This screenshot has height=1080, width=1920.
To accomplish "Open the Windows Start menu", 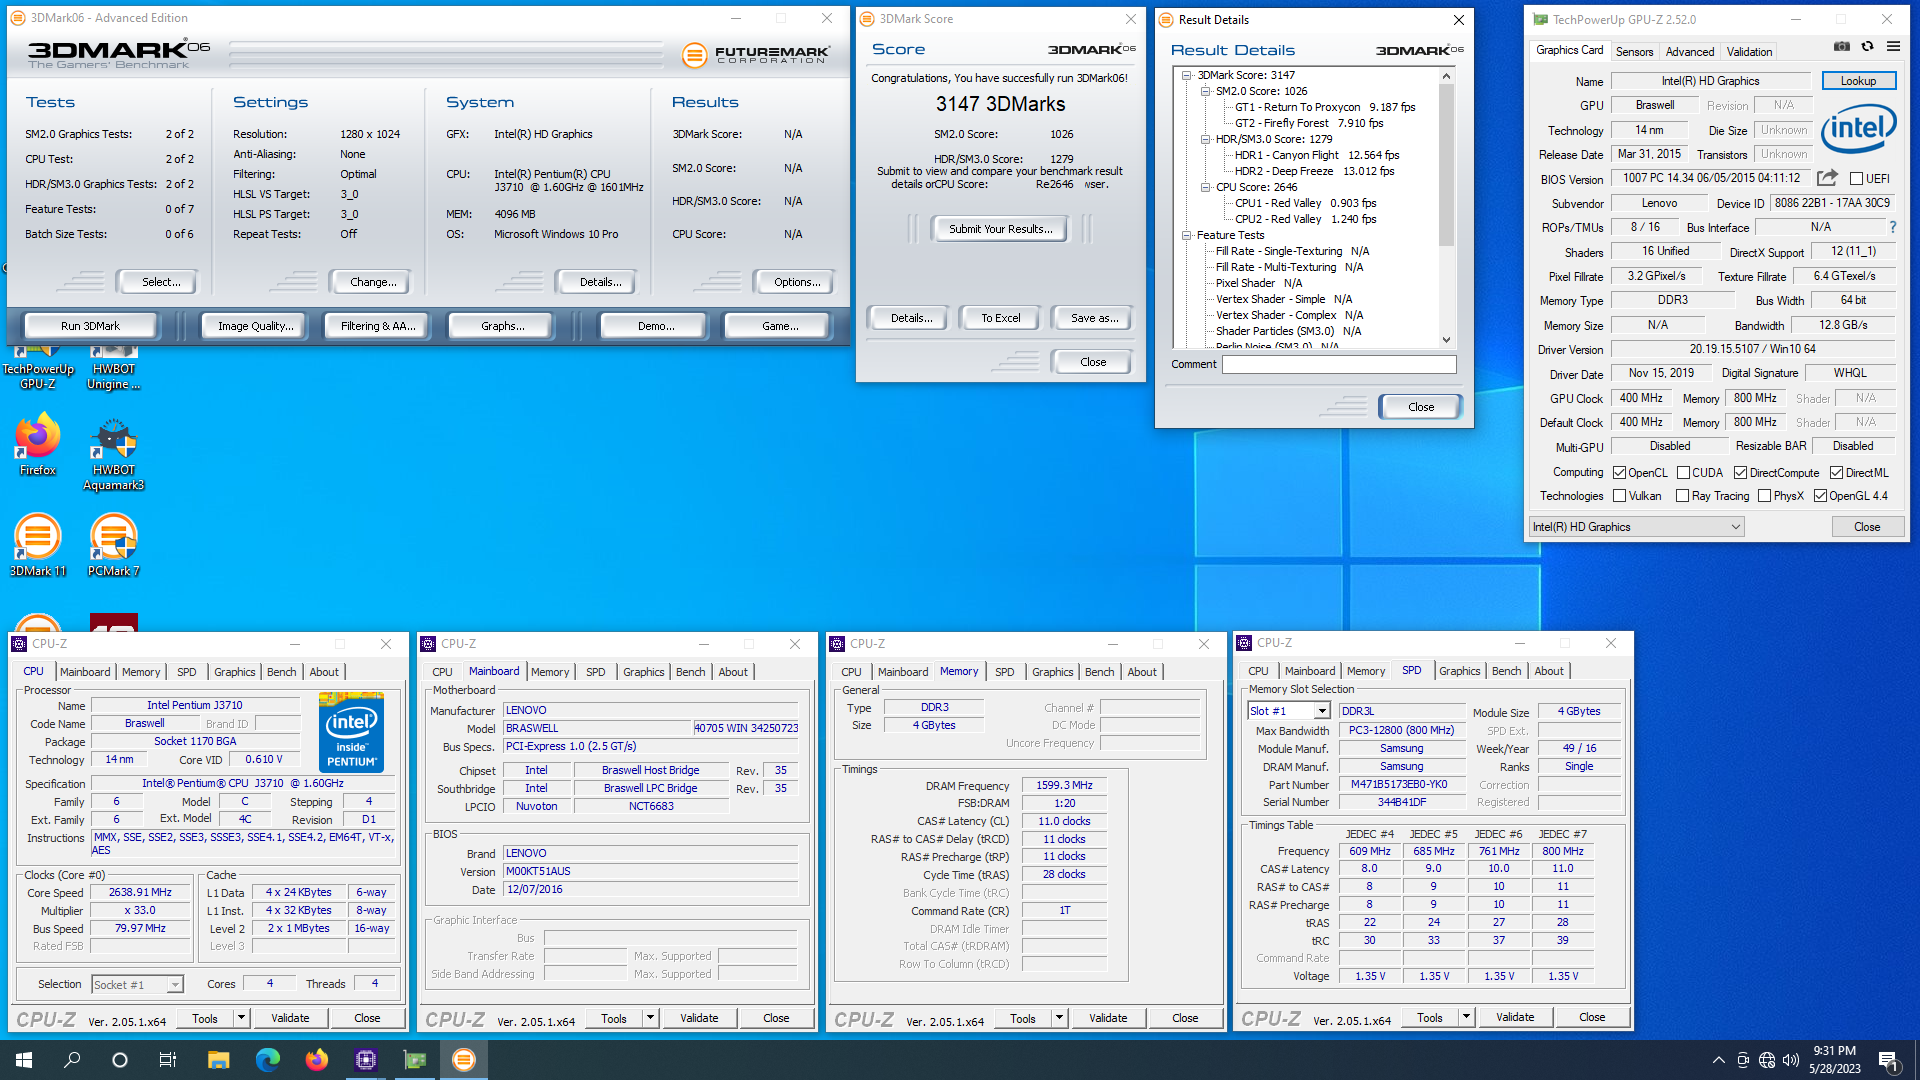I will click(x=24, y=1060).
